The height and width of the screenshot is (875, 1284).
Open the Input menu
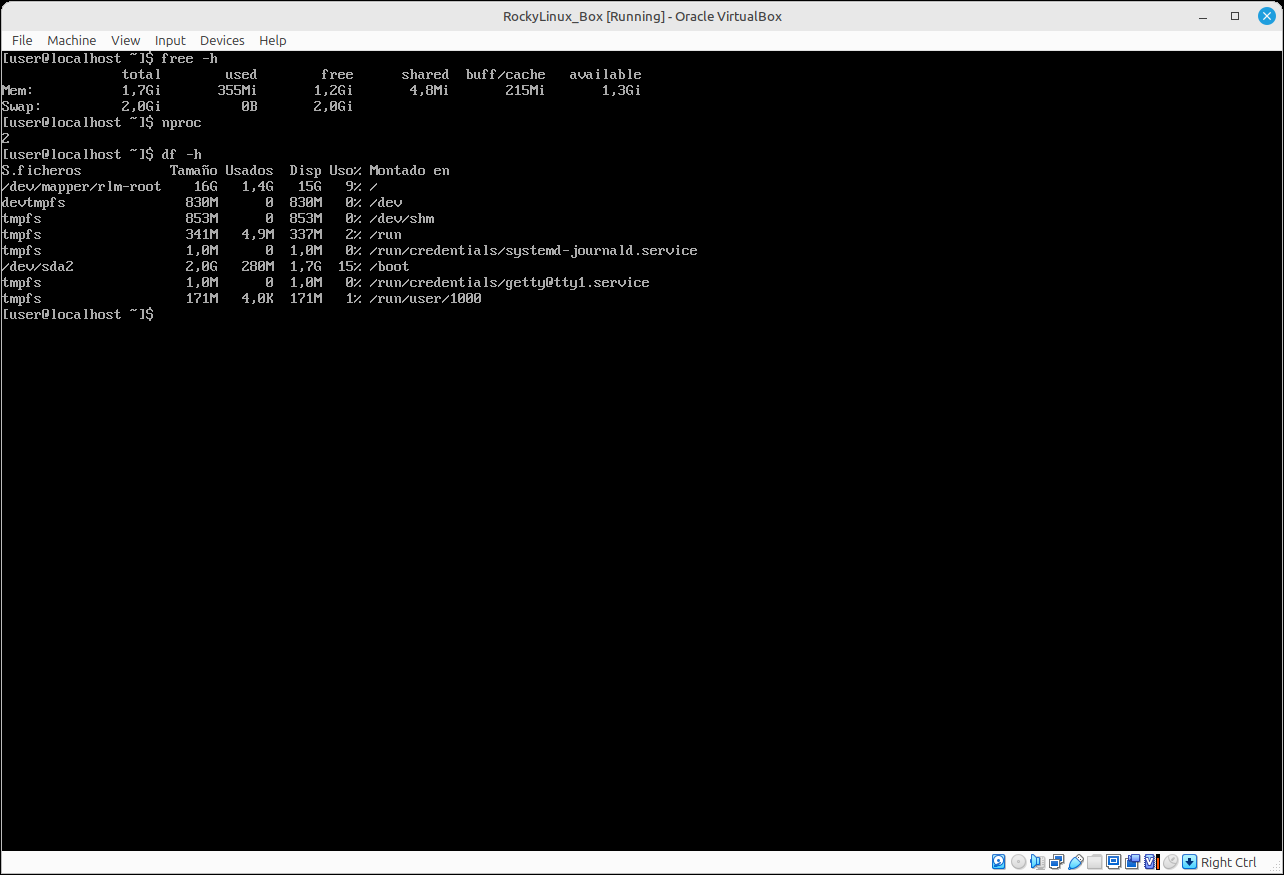170,40
